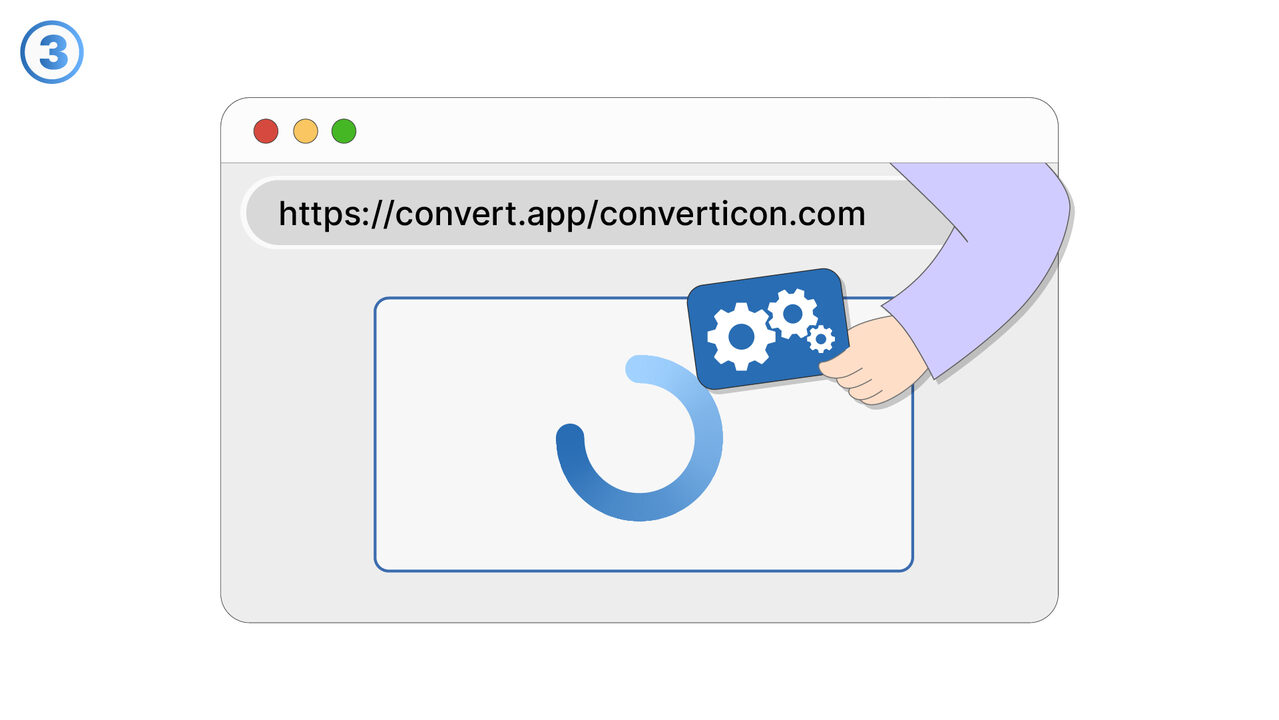
Task: Click the medium gear on the blue card
Action: point(793,313)
